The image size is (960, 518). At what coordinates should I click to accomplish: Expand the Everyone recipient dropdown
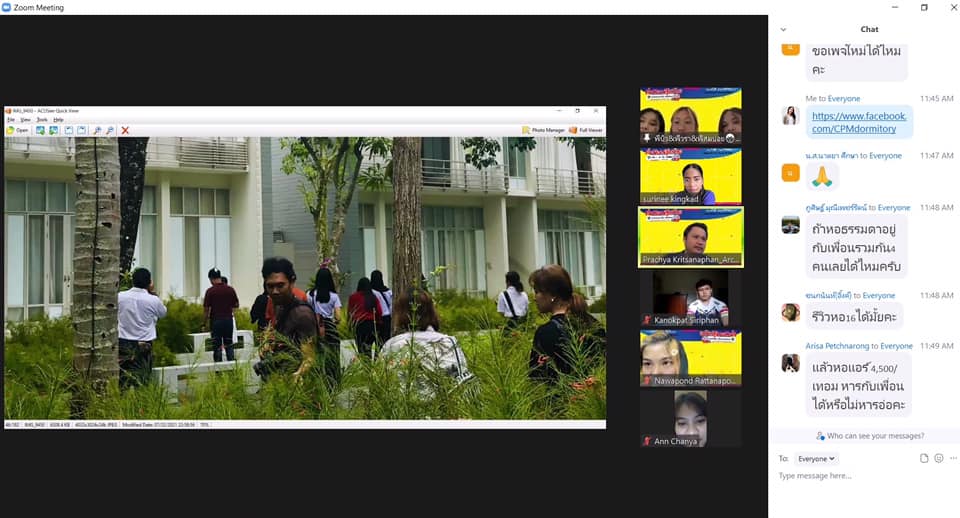[x=816, y=458]
